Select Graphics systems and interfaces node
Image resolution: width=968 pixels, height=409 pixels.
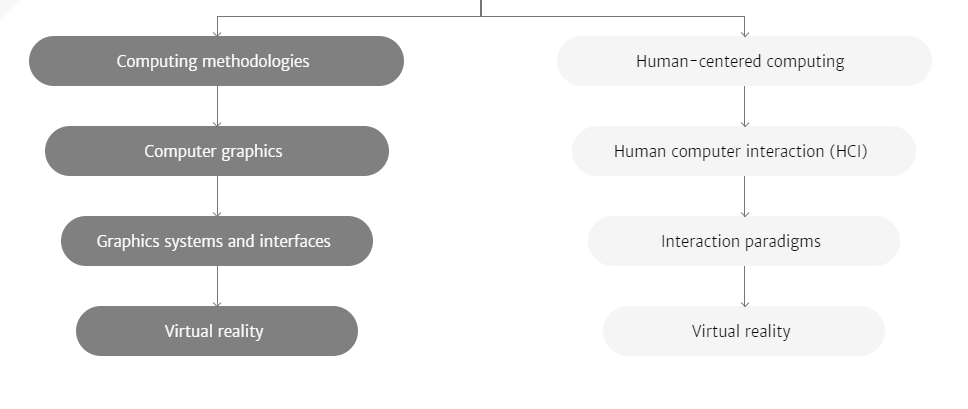tap(217, 241)
